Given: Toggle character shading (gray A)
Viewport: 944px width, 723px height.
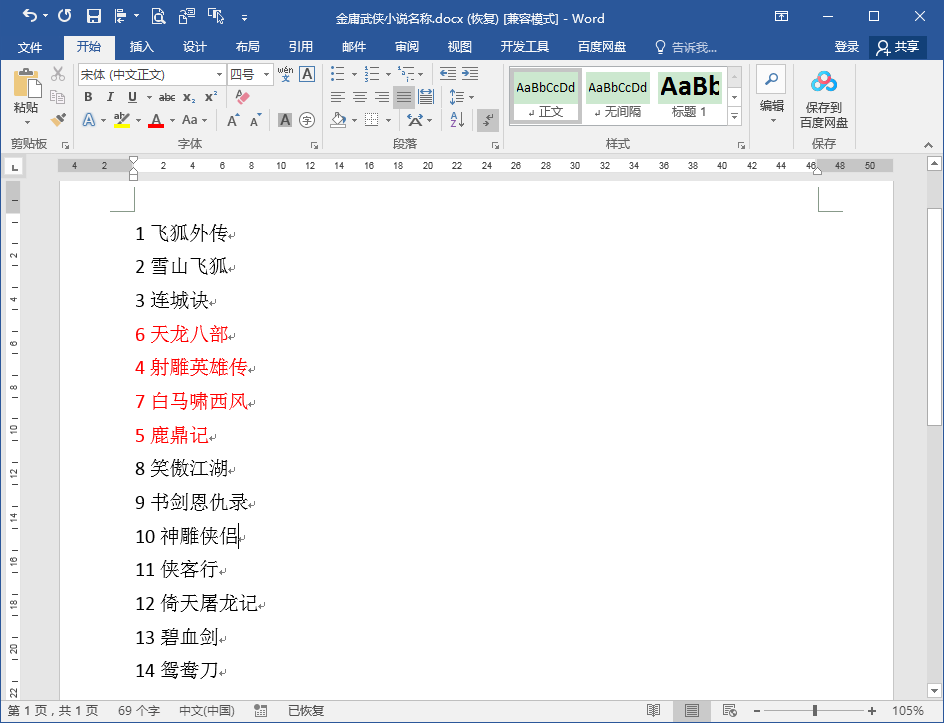Looking at the screenshot, I should 285,120.
